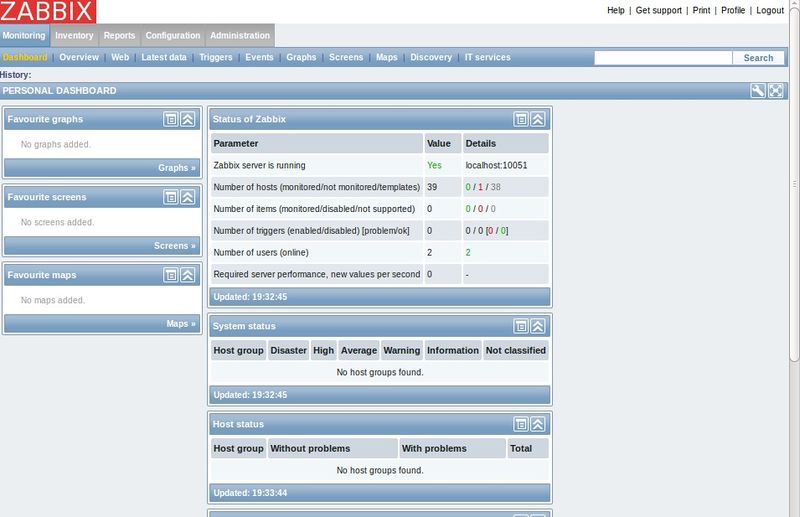Image resolution: width=800 pixels, height=517 pixels.
Task: Open Favourite screens widget menu icon
Action: (x=171, y=197)
